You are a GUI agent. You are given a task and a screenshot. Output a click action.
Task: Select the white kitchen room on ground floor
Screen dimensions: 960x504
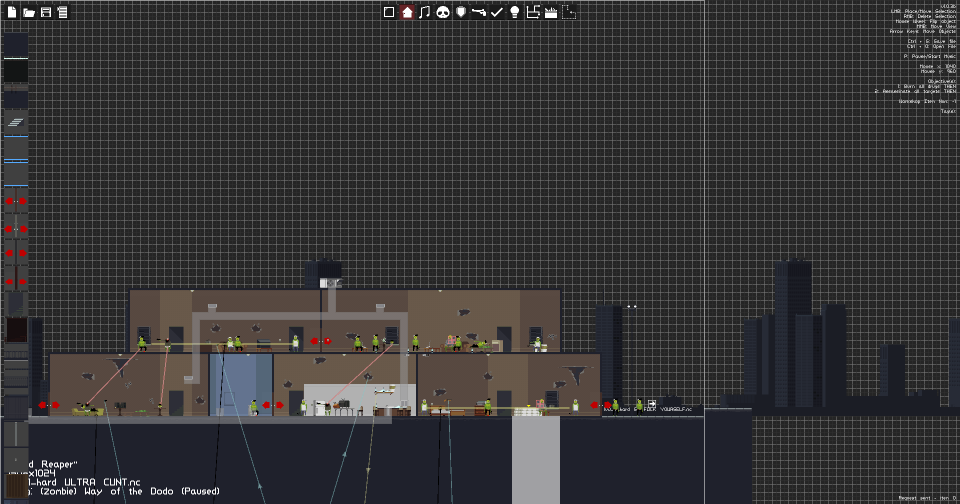pos(359,400)
